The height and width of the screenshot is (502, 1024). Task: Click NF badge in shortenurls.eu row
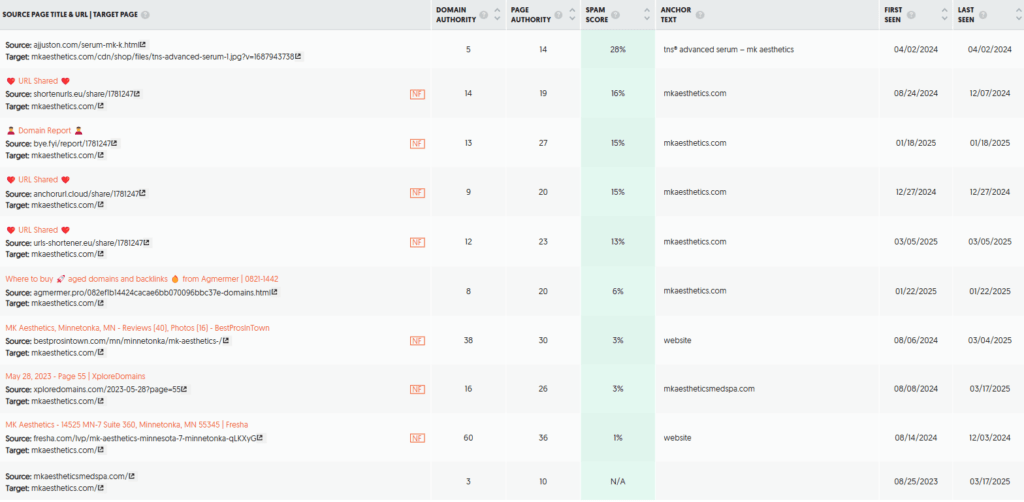click(417, 94)
